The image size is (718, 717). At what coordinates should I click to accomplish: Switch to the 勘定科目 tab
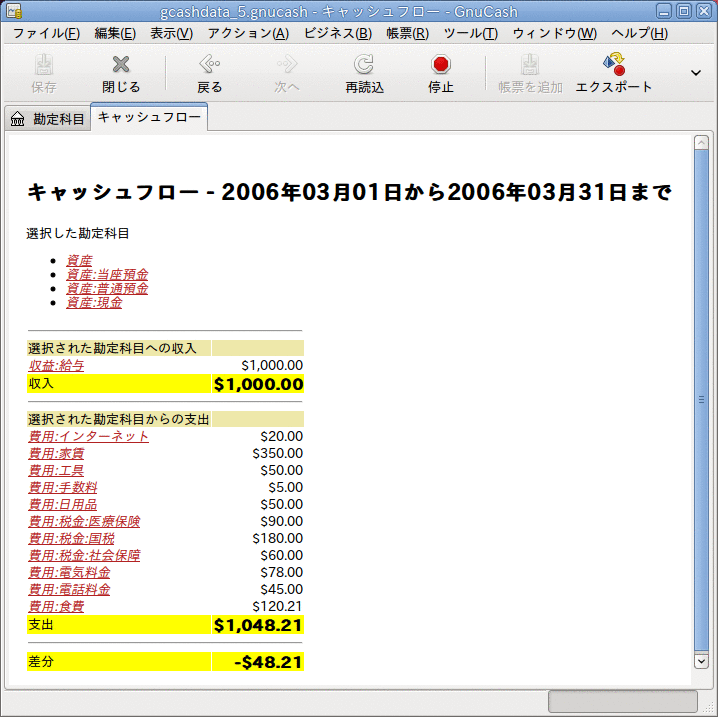(48, 119)
